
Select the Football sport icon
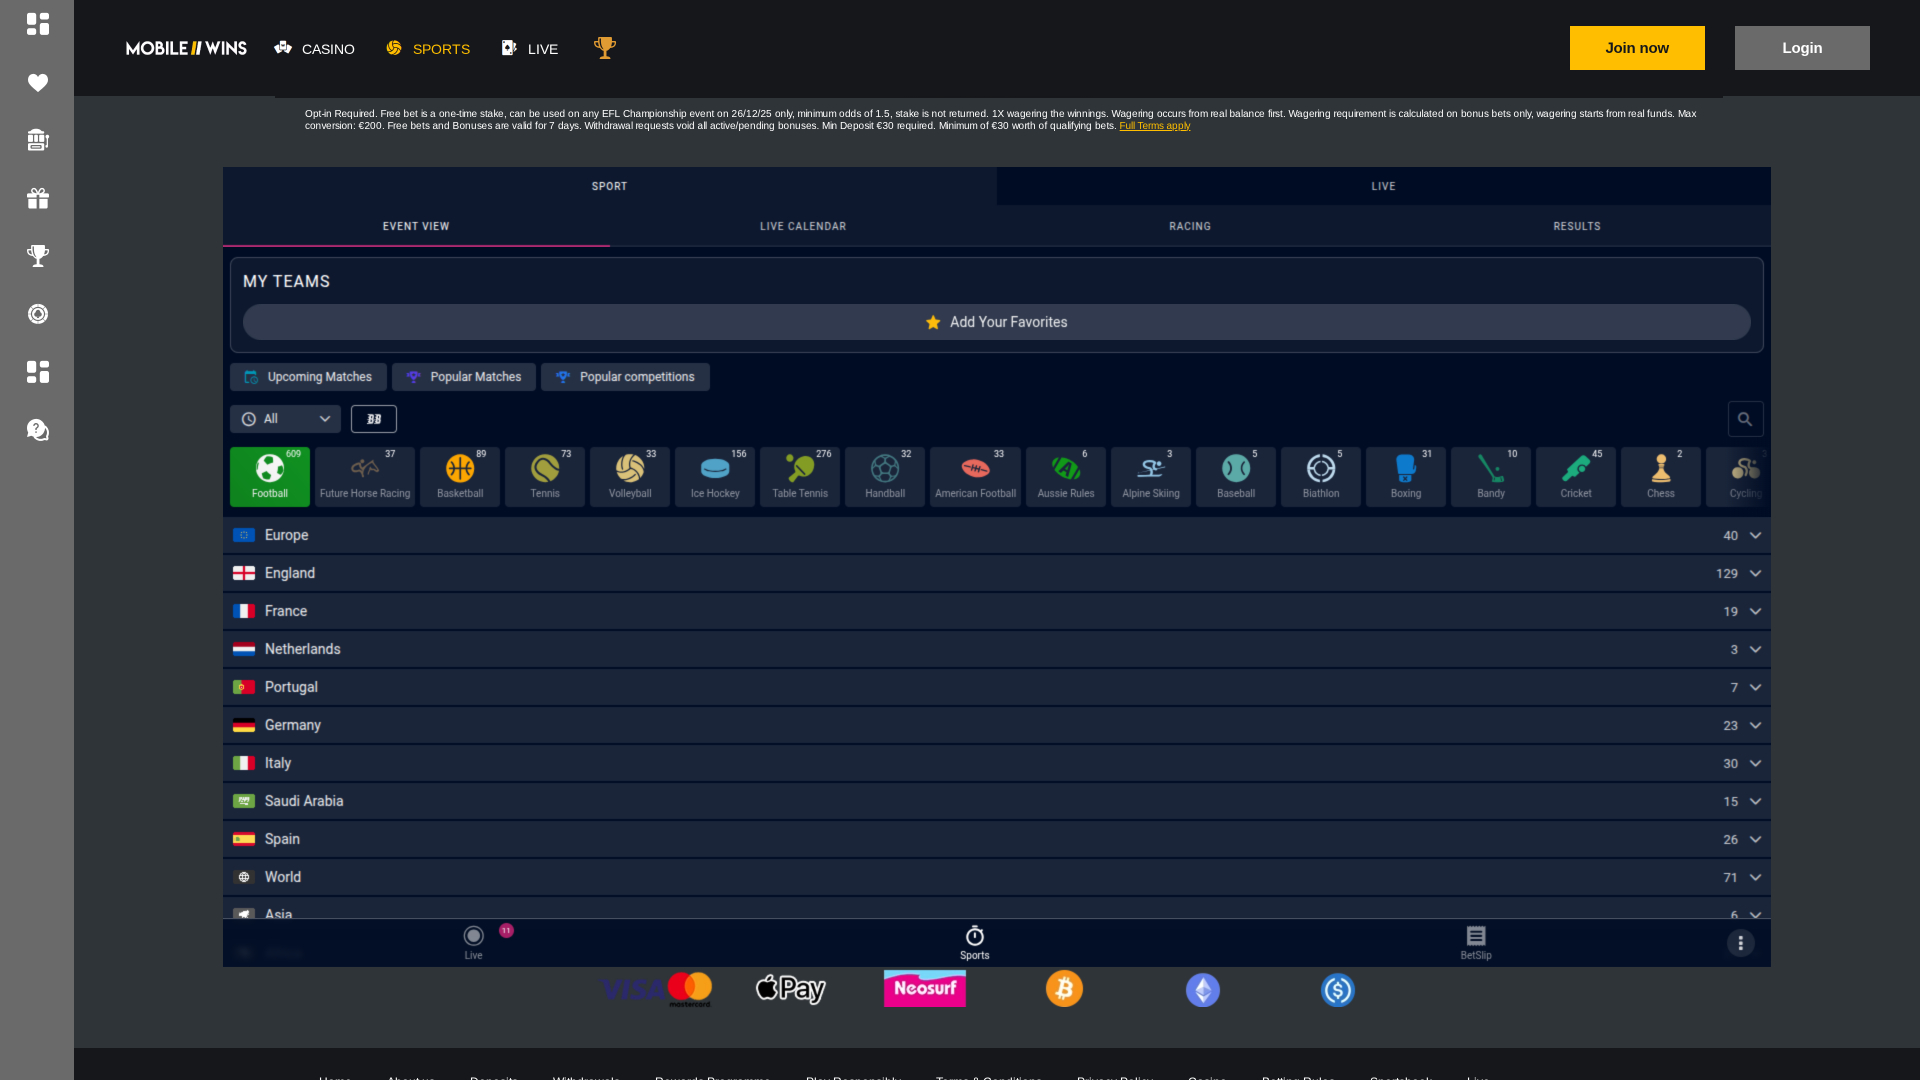pyautogui.click(x=269, y=476)
